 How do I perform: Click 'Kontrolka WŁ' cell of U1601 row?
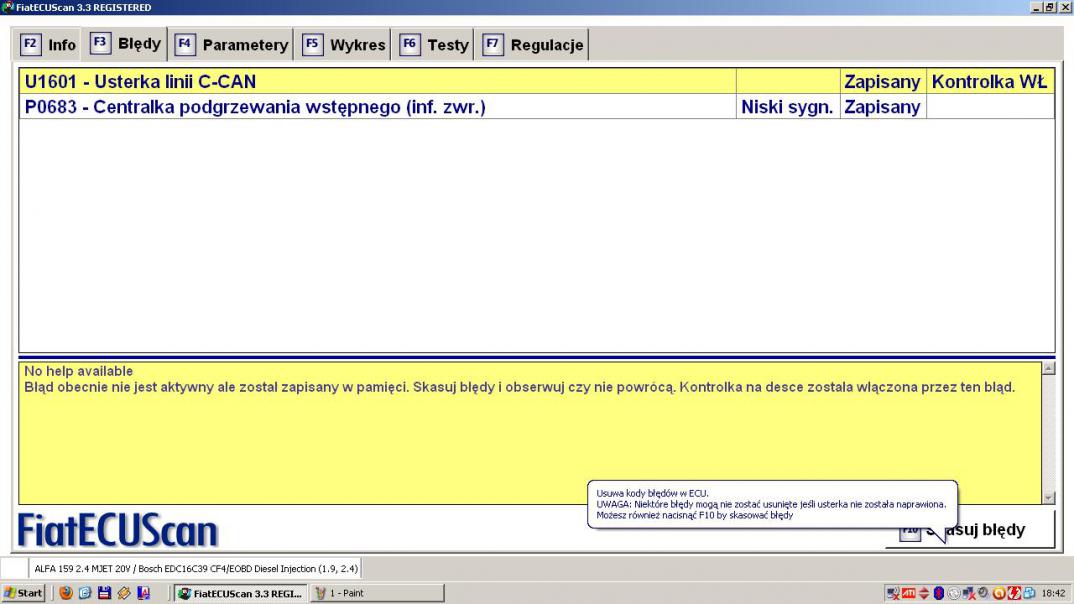point(989,81)
